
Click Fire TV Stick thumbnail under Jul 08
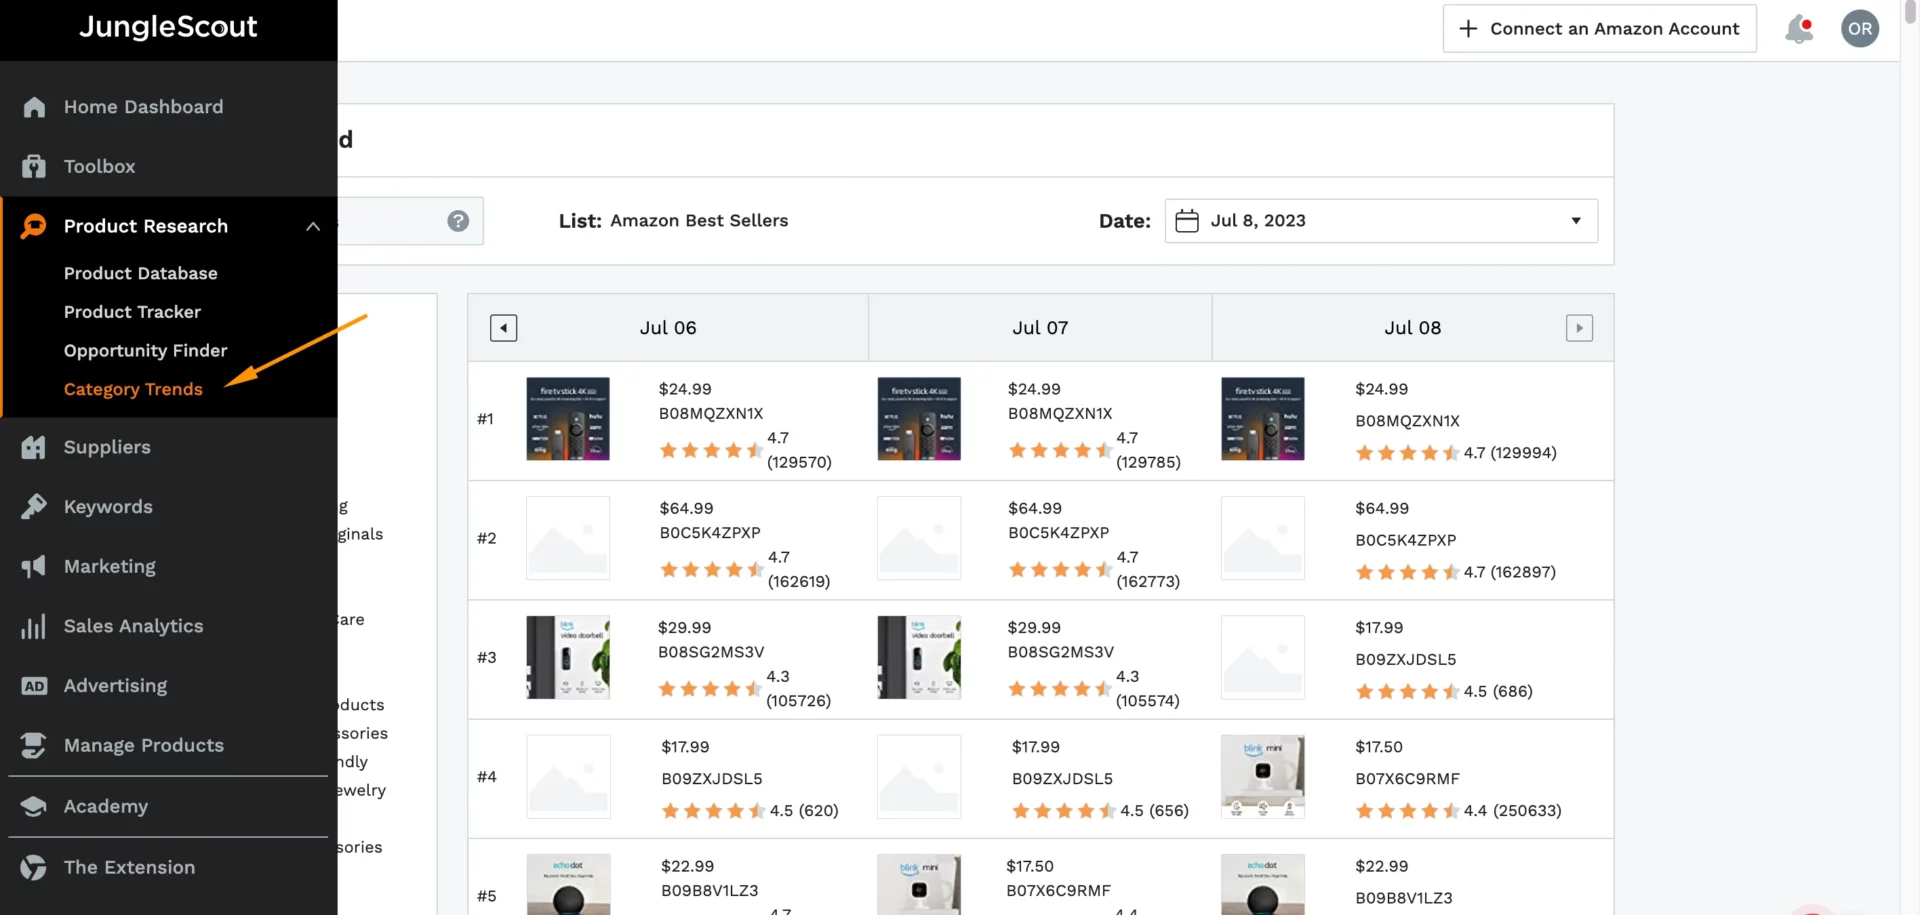tap(1263, 419)
